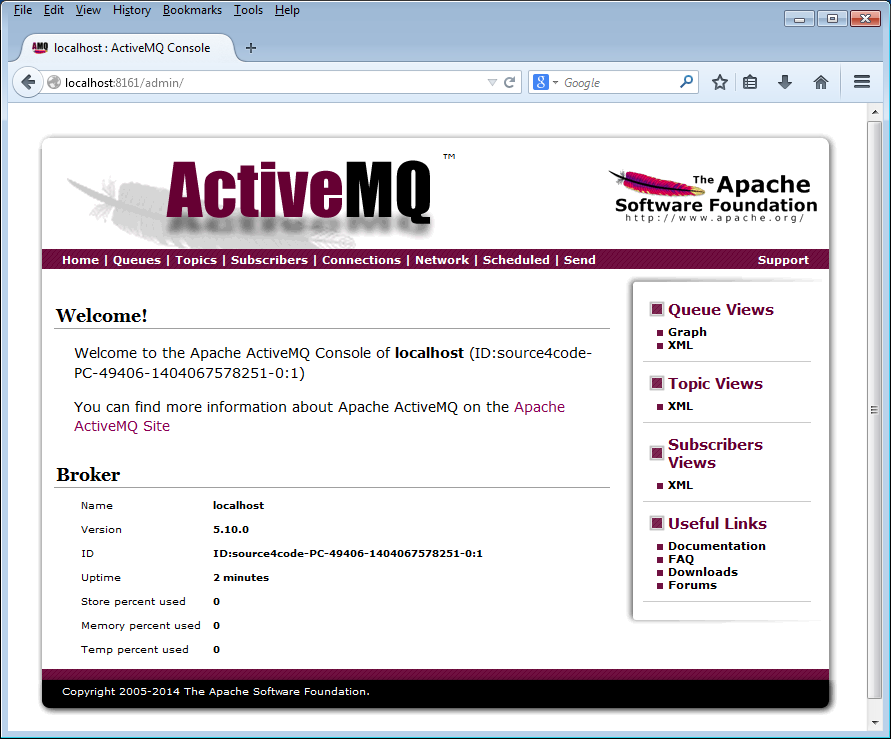
Task: Click the globe site identity icon
Action: pyautogui.click(x=54, y=82)
